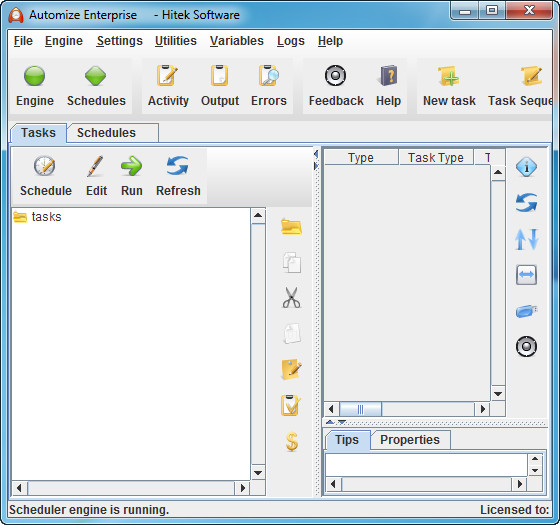This screenshot has height=525, width=560.
Task: Open the Engine menu
Action: (x=64, y=41)
